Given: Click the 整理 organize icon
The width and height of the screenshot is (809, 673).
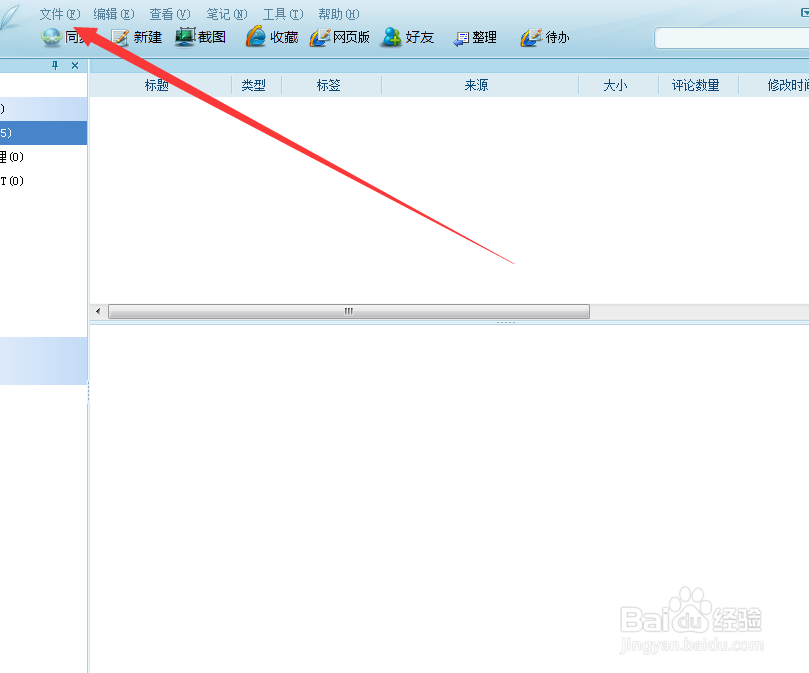Looking at the screenshot, I should tap(461, 39).
